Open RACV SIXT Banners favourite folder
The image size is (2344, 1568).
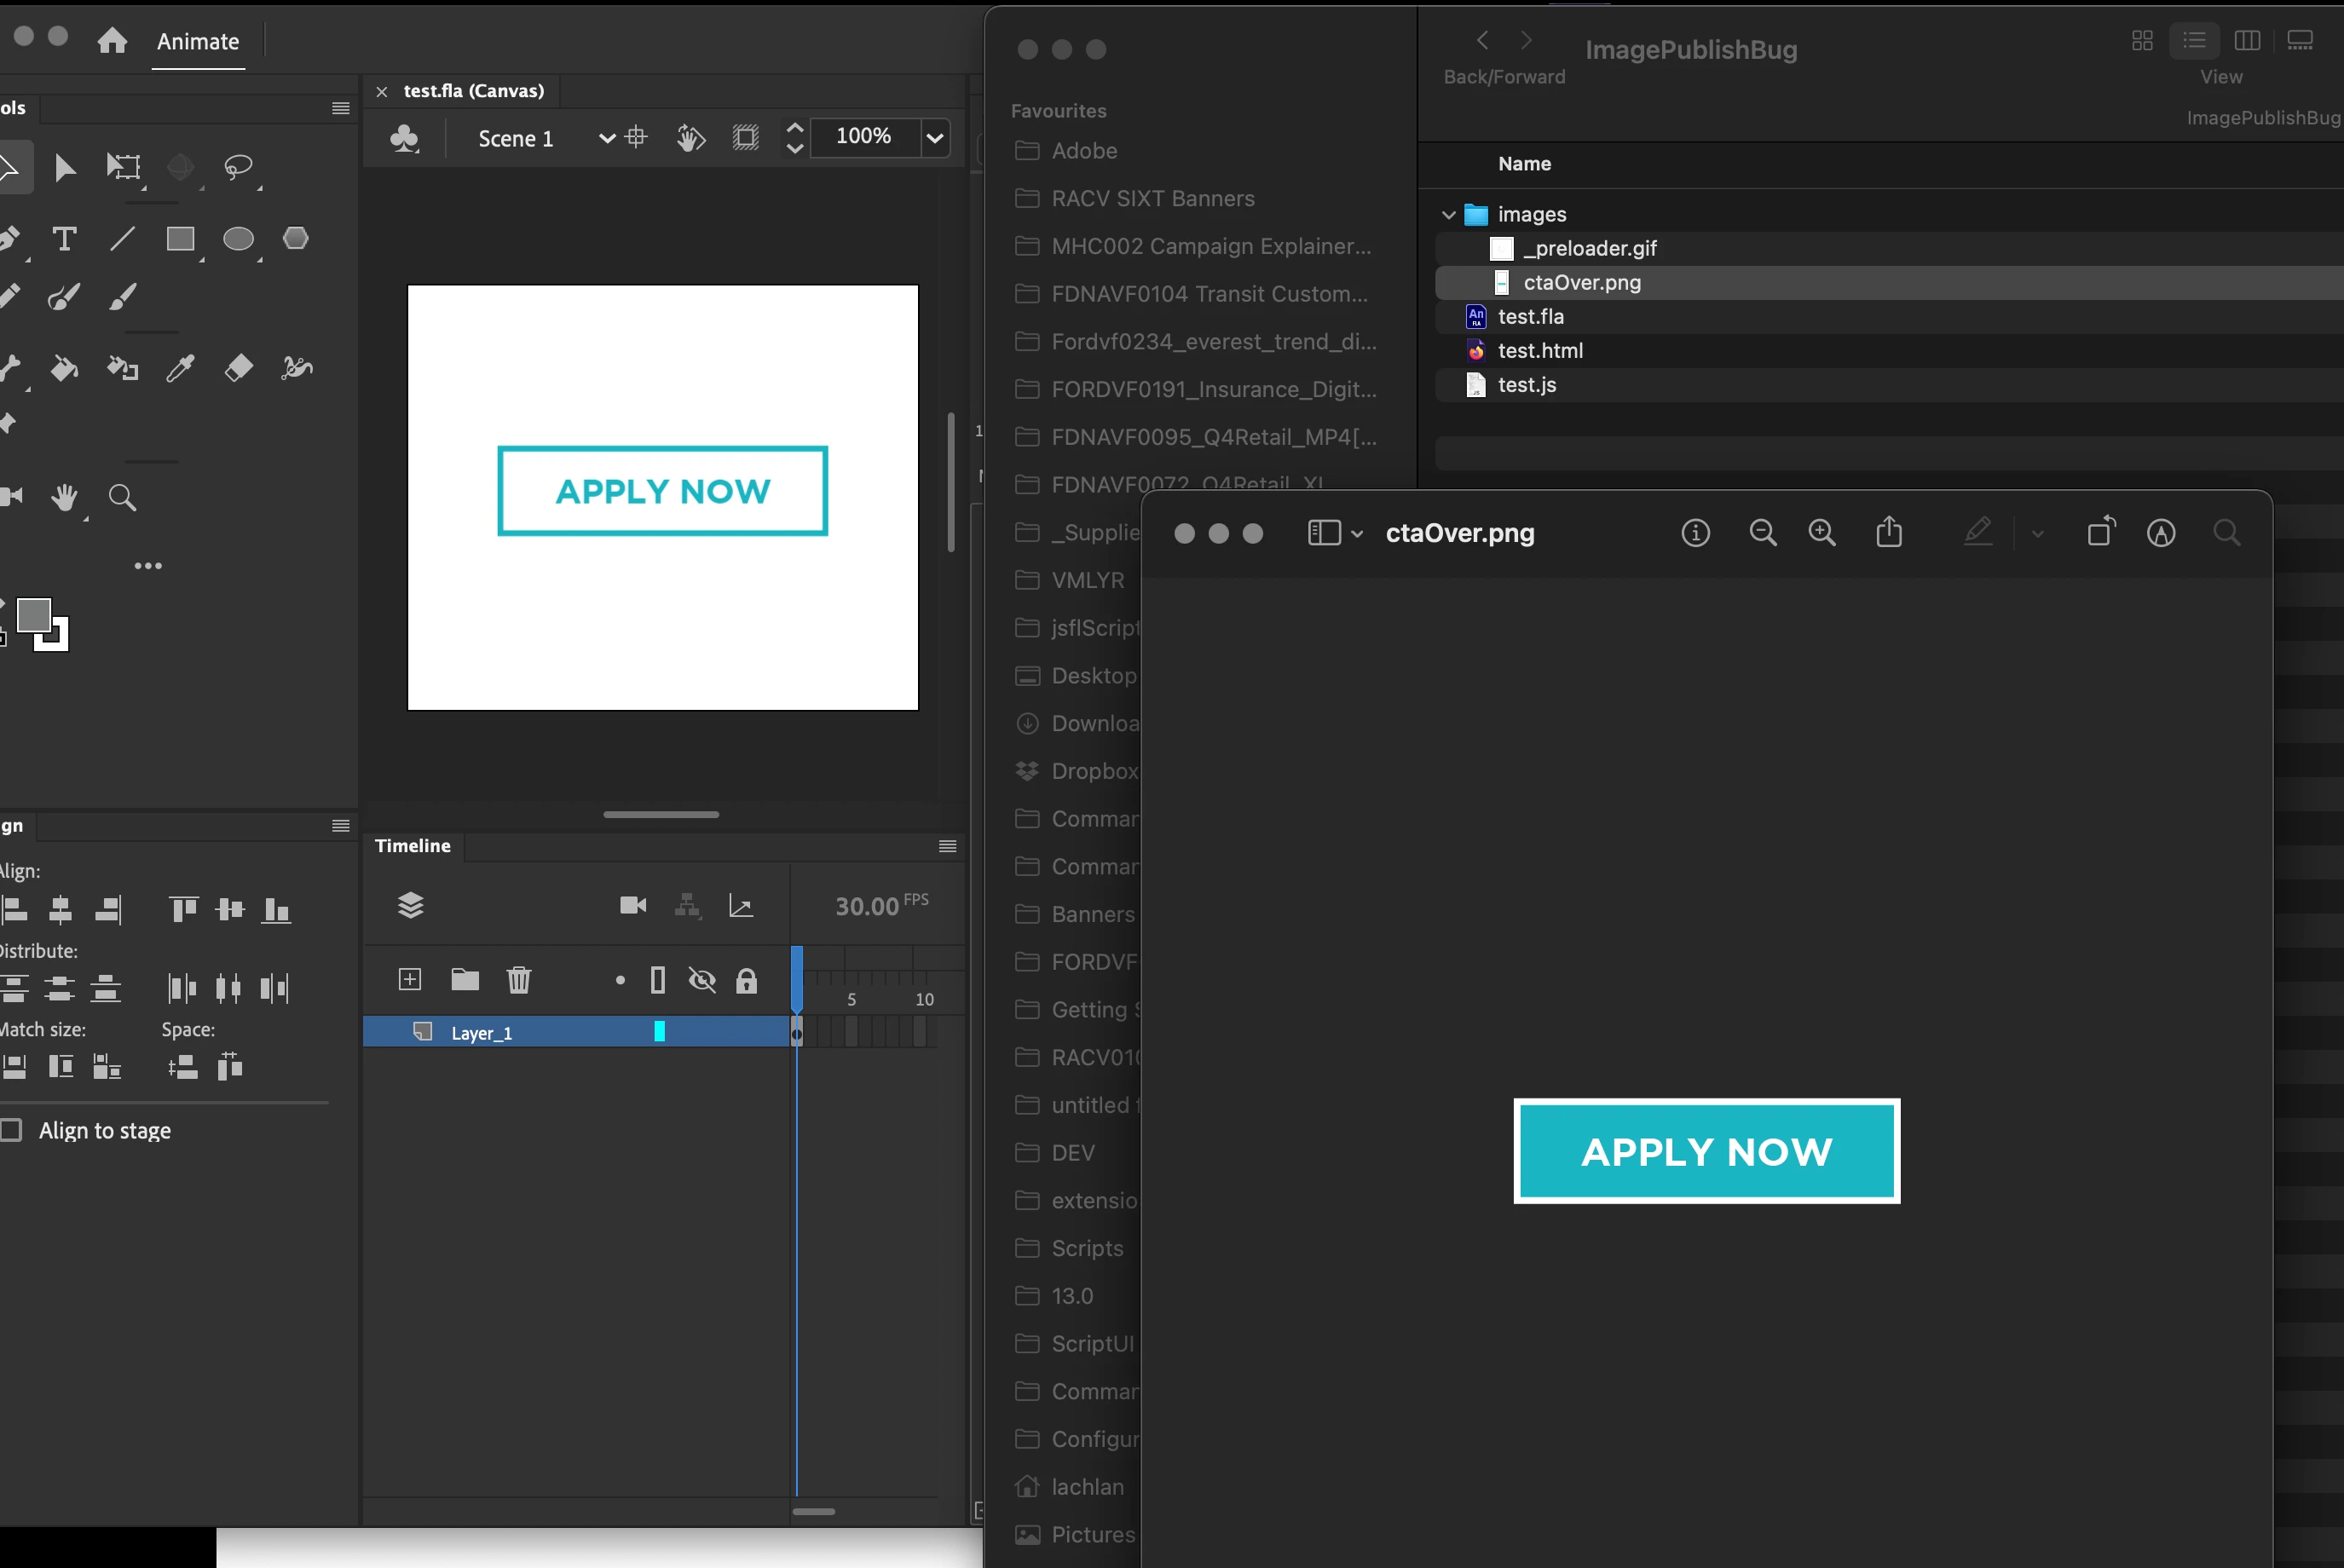pyautogui.click(x=1152, y=198)
